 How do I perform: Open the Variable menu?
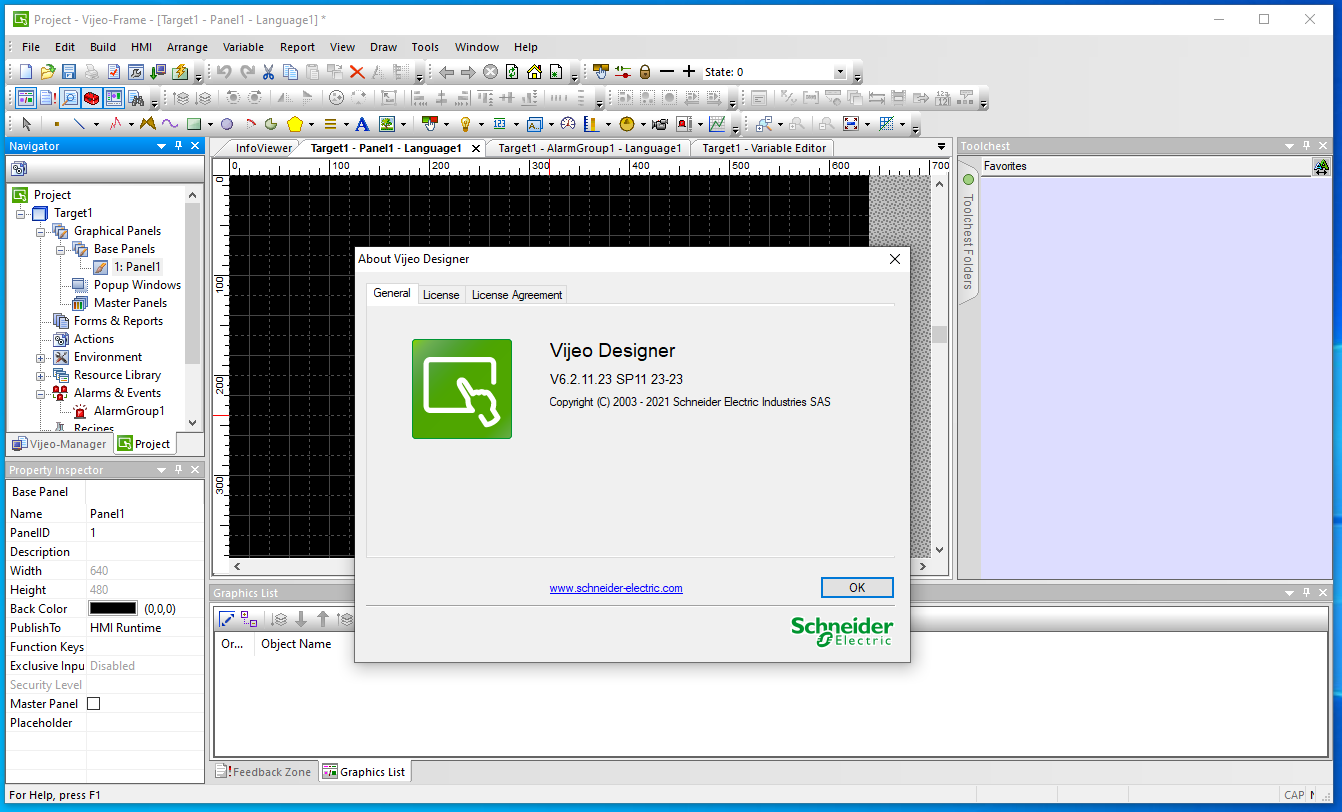(x=243, y=47)
